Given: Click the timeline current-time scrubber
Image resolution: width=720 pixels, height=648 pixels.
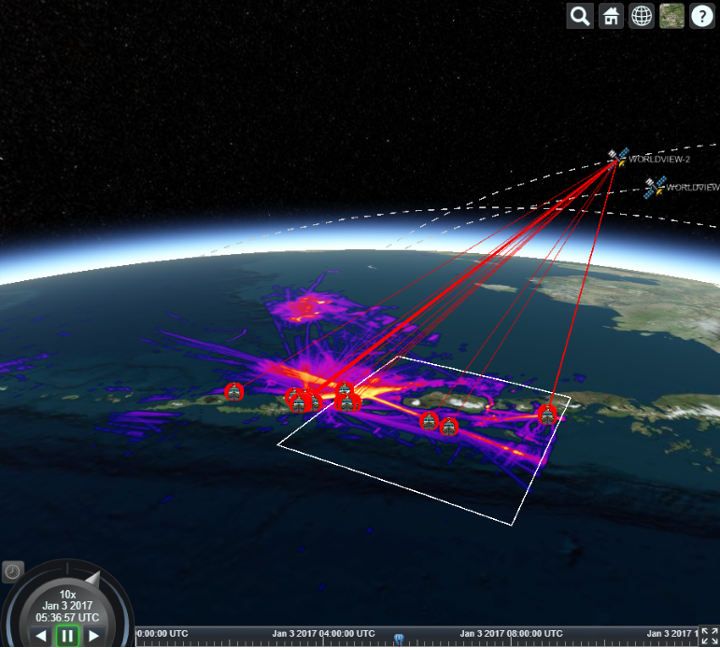Looking at the screenshot, I should (399, 639).
